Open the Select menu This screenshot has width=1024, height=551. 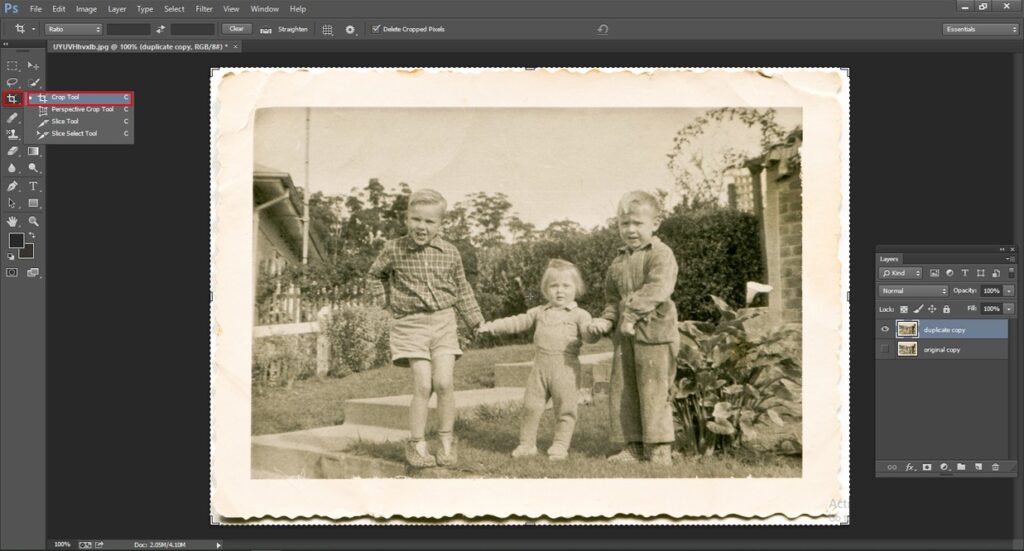point(174,9)
